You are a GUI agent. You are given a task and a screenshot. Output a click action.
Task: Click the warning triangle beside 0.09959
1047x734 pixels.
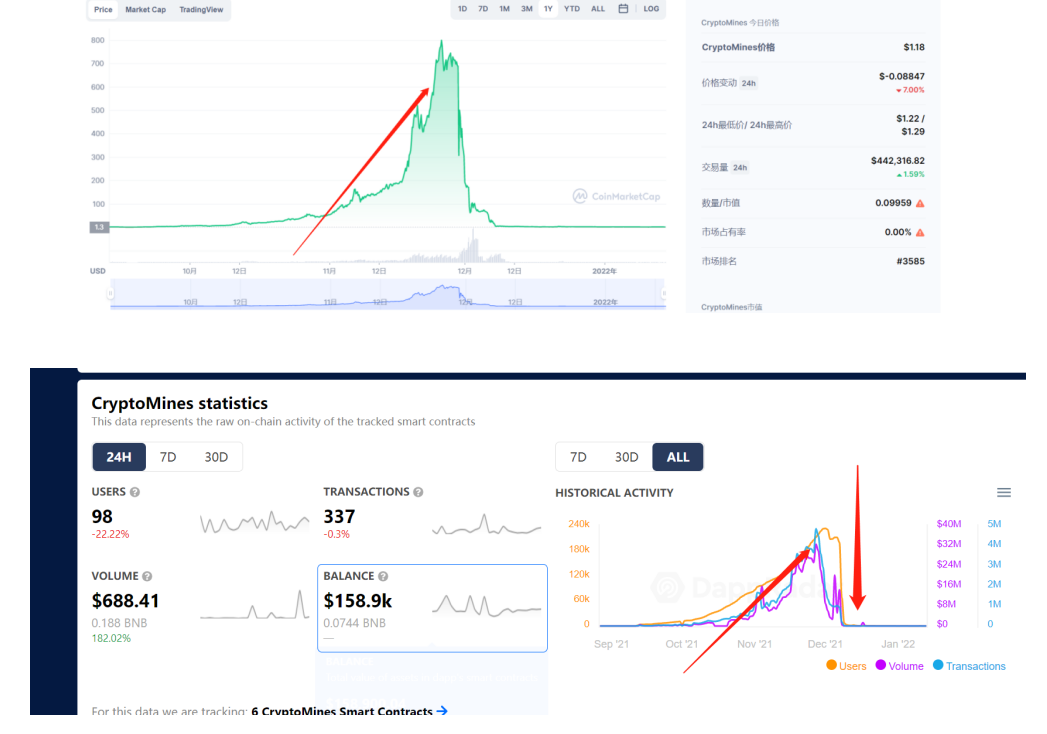point(920,203)
